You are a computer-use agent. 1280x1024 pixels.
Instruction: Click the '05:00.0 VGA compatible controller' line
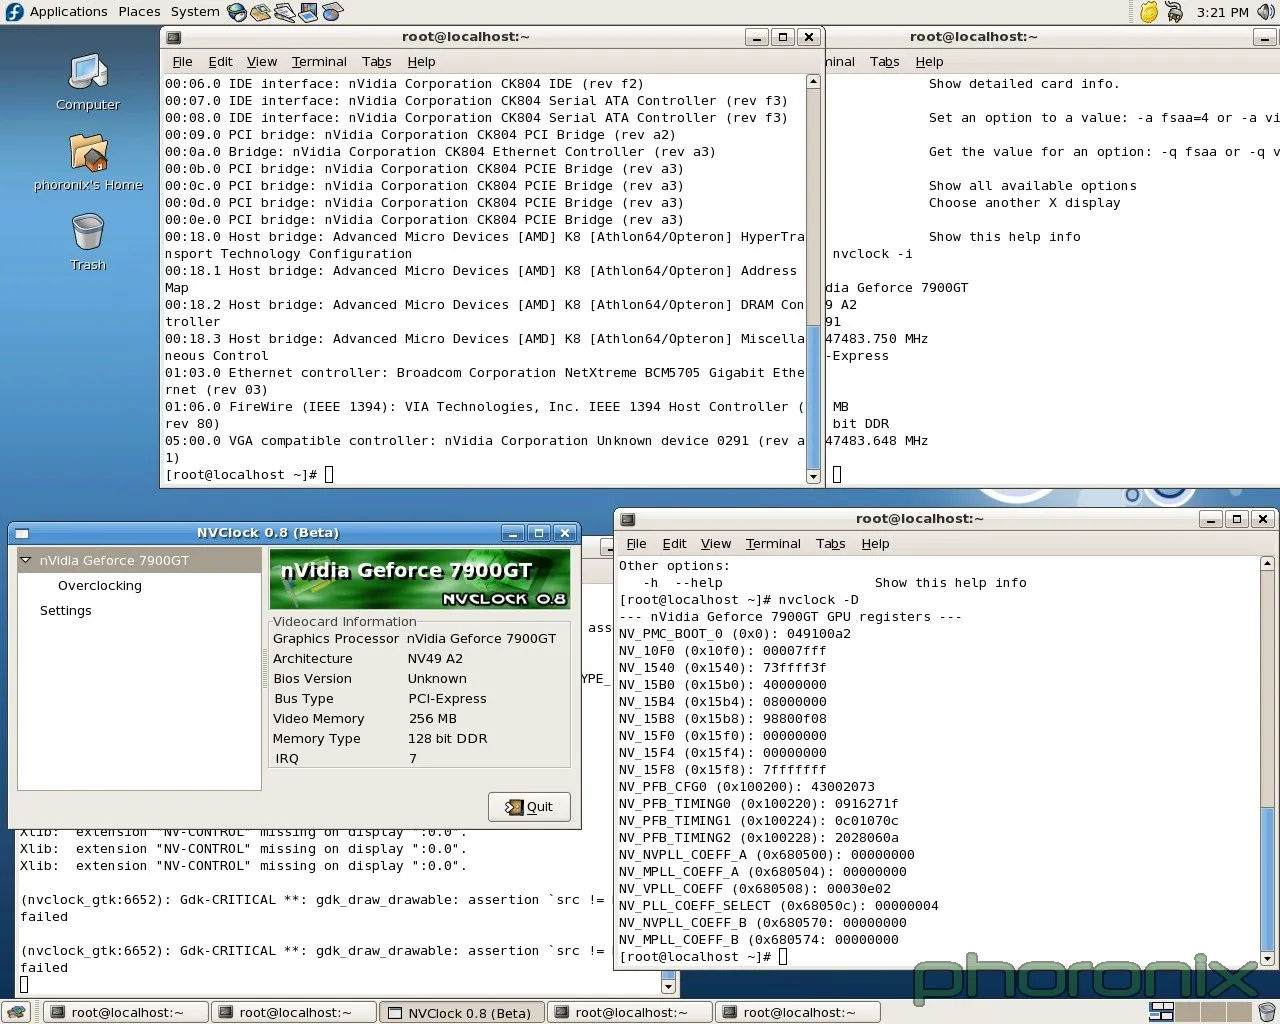[485, 449]
